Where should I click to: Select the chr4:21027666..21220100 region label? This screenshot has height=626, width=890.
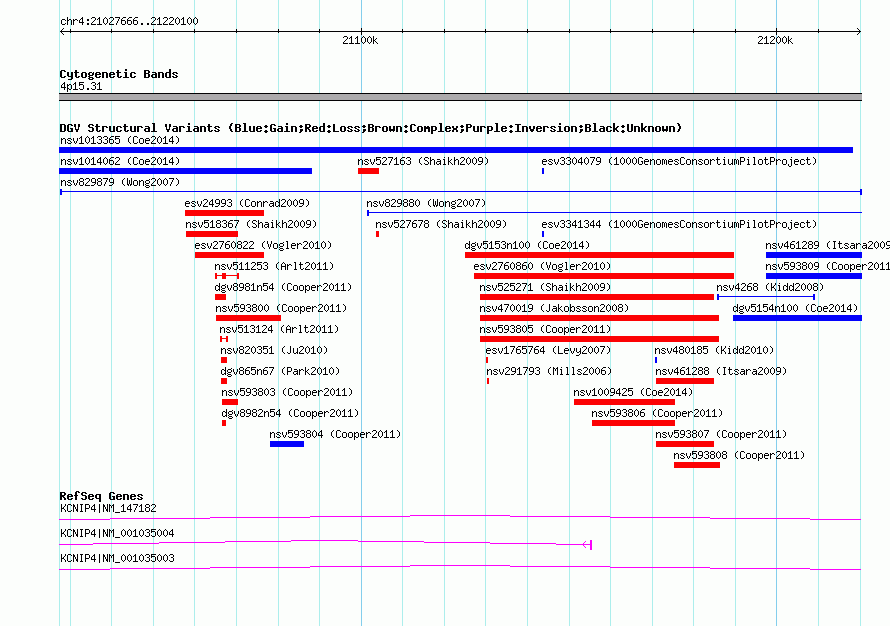coord(129,21)
